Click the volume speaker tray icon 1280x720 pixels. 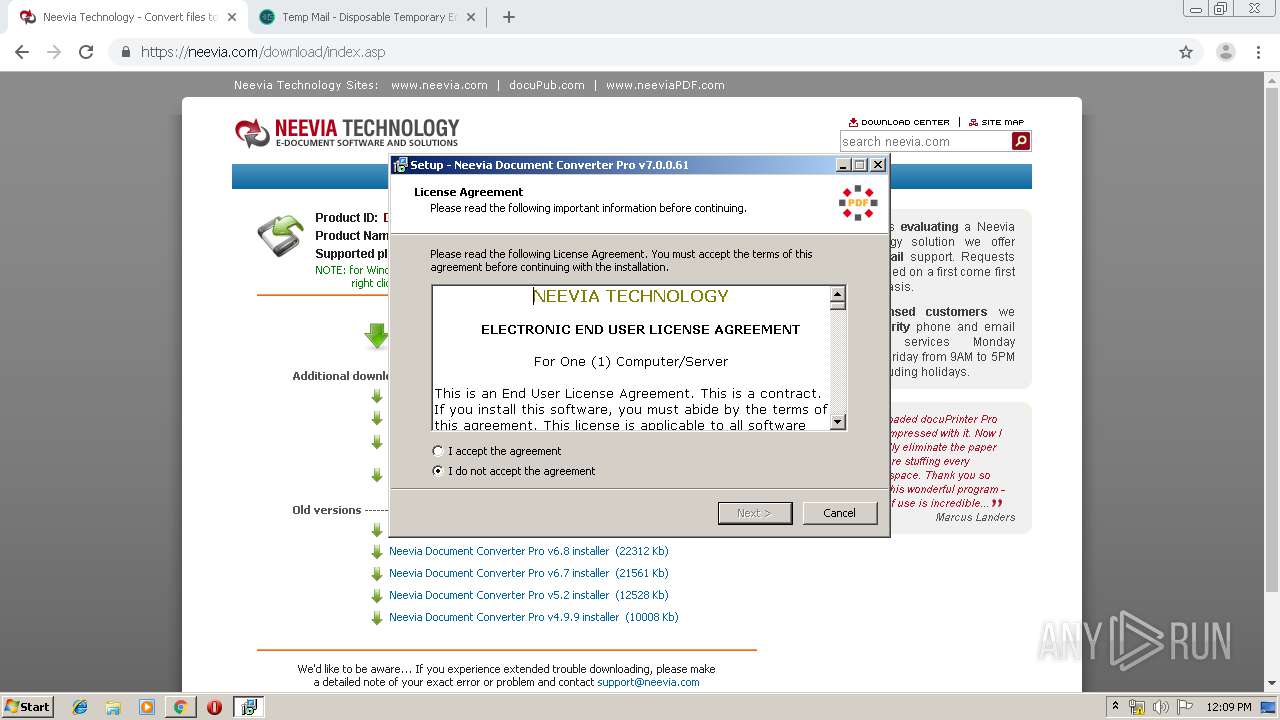pos(1160,707)
